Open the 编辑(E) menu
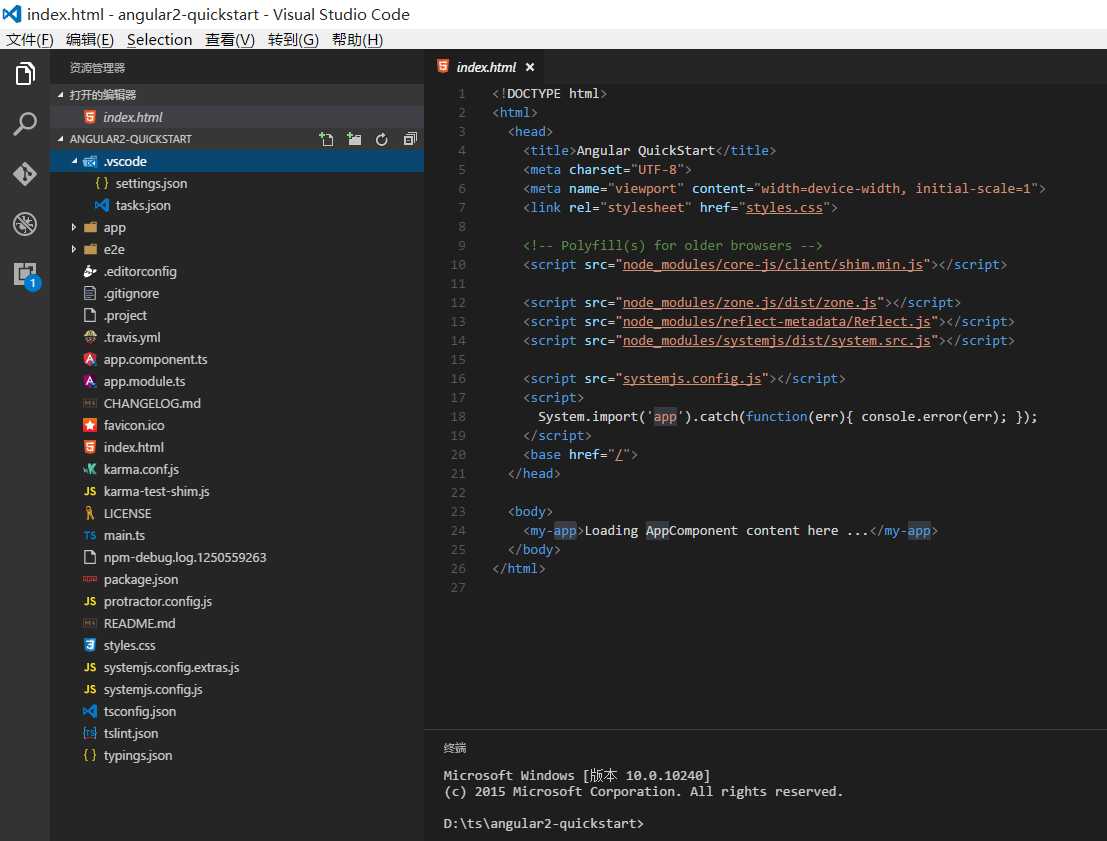Viewport: 1107px width, 841px height. (90, 40)
